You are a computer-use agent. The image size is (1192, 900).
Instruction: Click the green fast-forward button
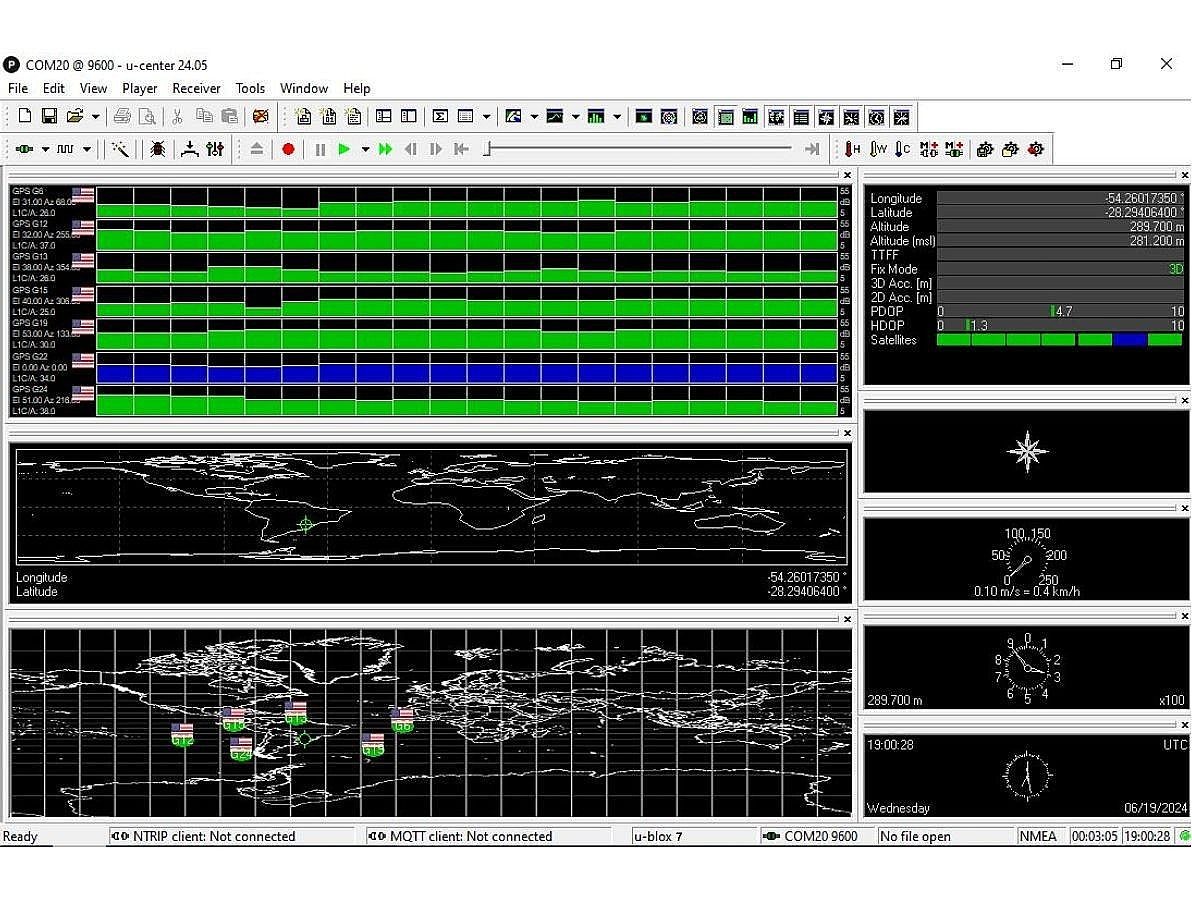tap(385, 149)
